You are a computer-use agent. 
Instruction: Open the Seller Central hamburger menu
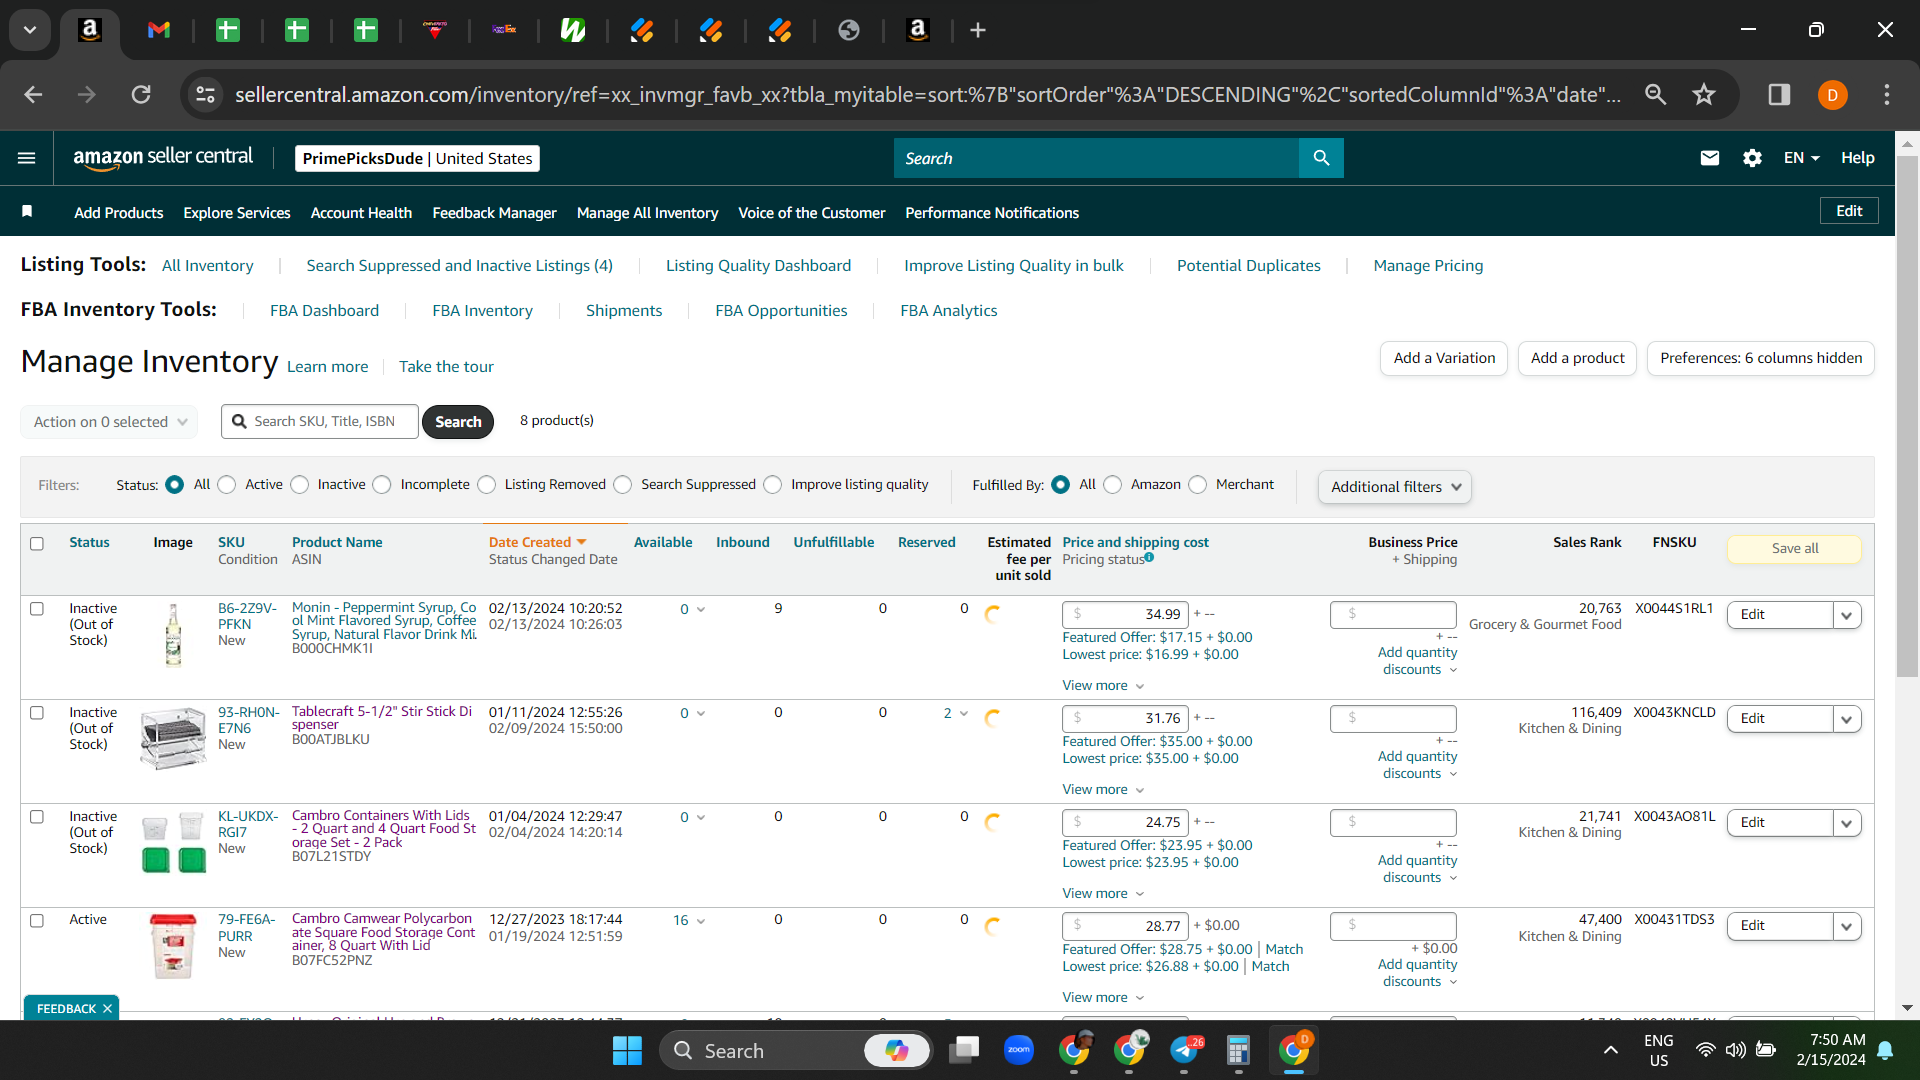pyautogui.click(x=27, y=158)
